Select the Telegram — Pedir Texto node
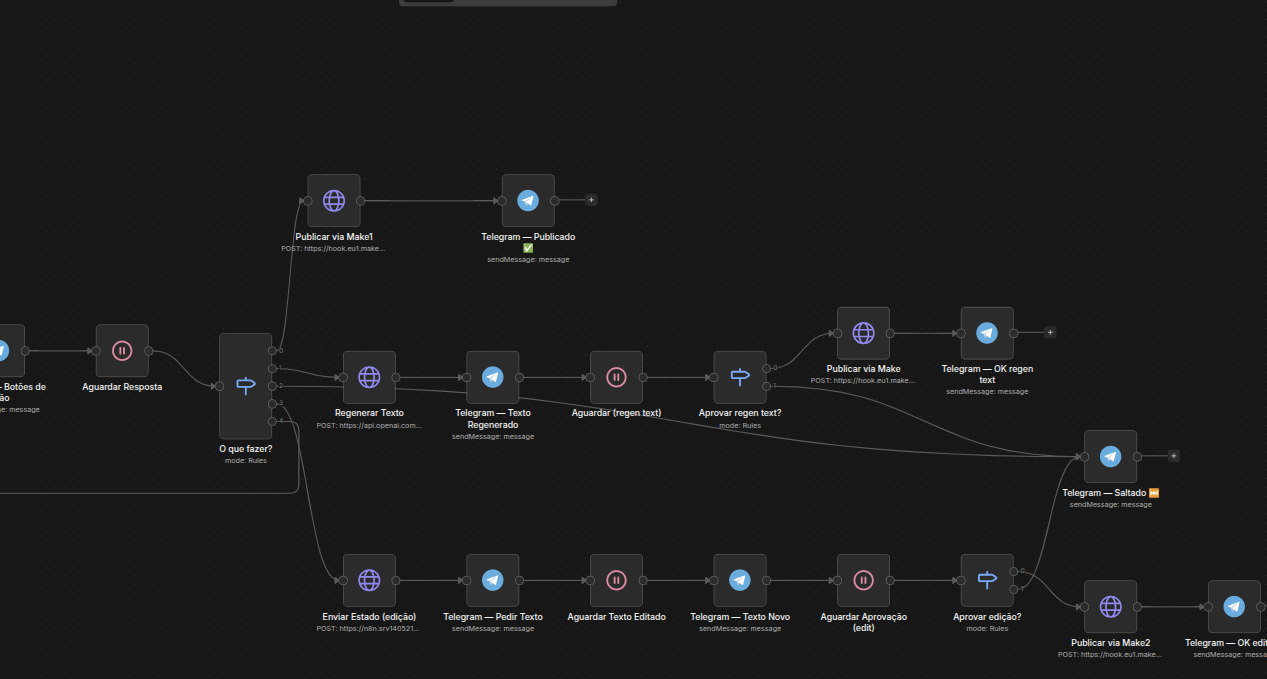Image resolution: width=1267 pixels, height=679 pixels. [x=492, y=580]
